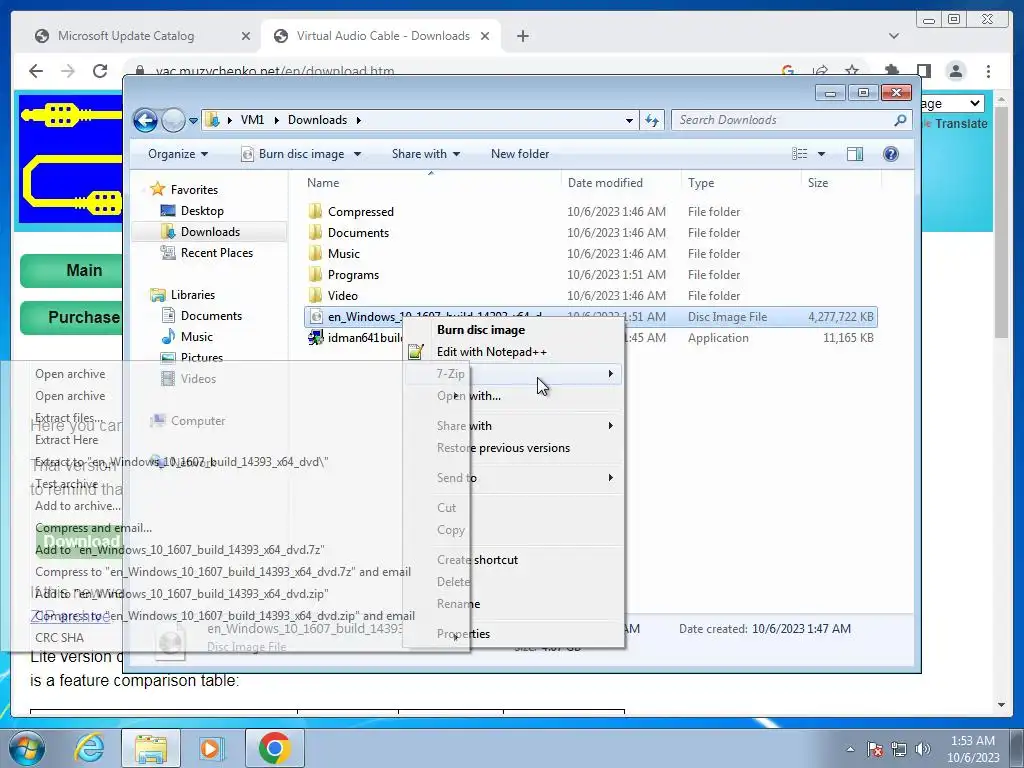The height and width of the screenshot is (768, 1024).
Task: Choose Extract Here in 7-Zip submenu
Action: pos(67,440)
